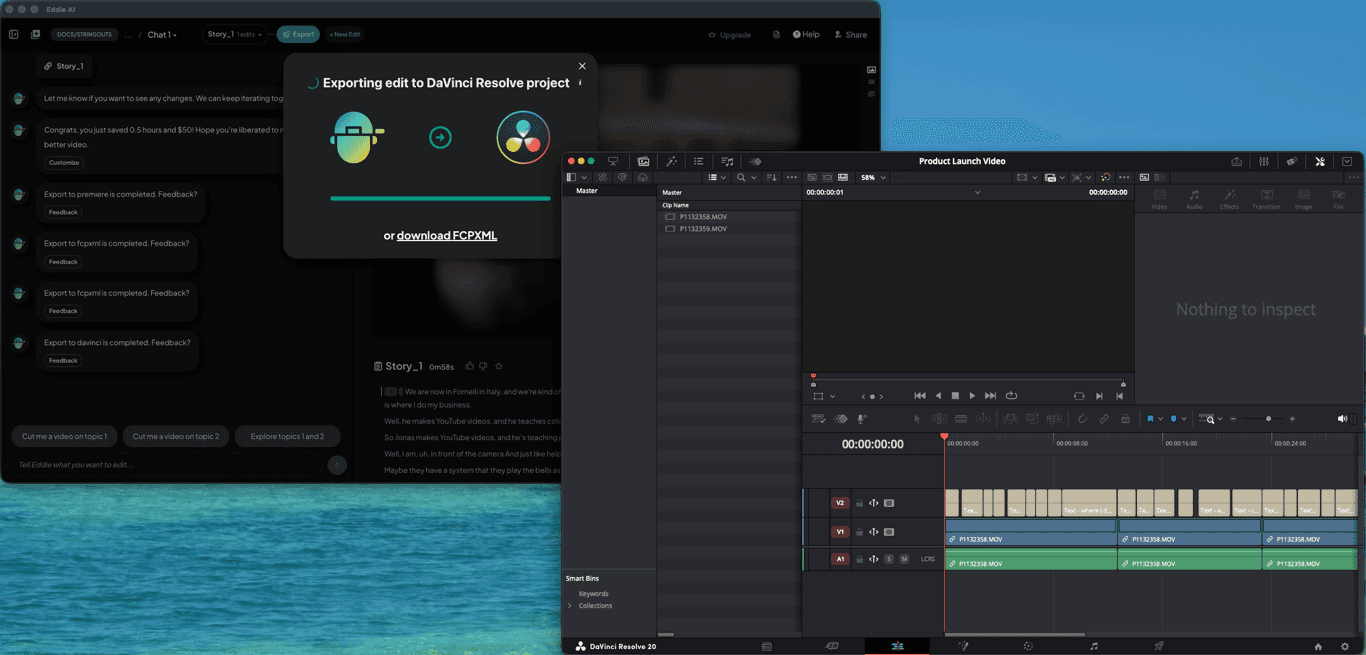Image resolution: width=1366 pixels, height=655 pixels.
Task: Switch to the Fairlight page music note
Action: pyautogui.click(x=1093, y=646)
